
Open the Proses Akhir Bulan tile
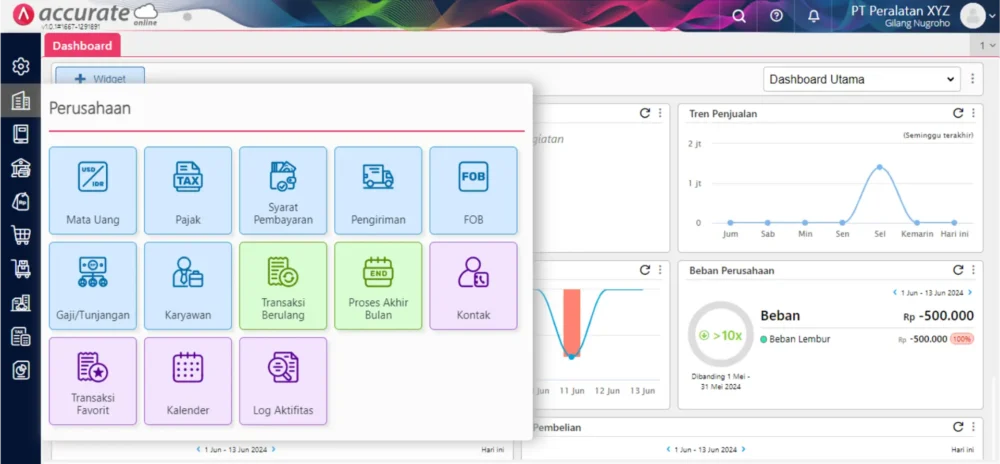378,286
